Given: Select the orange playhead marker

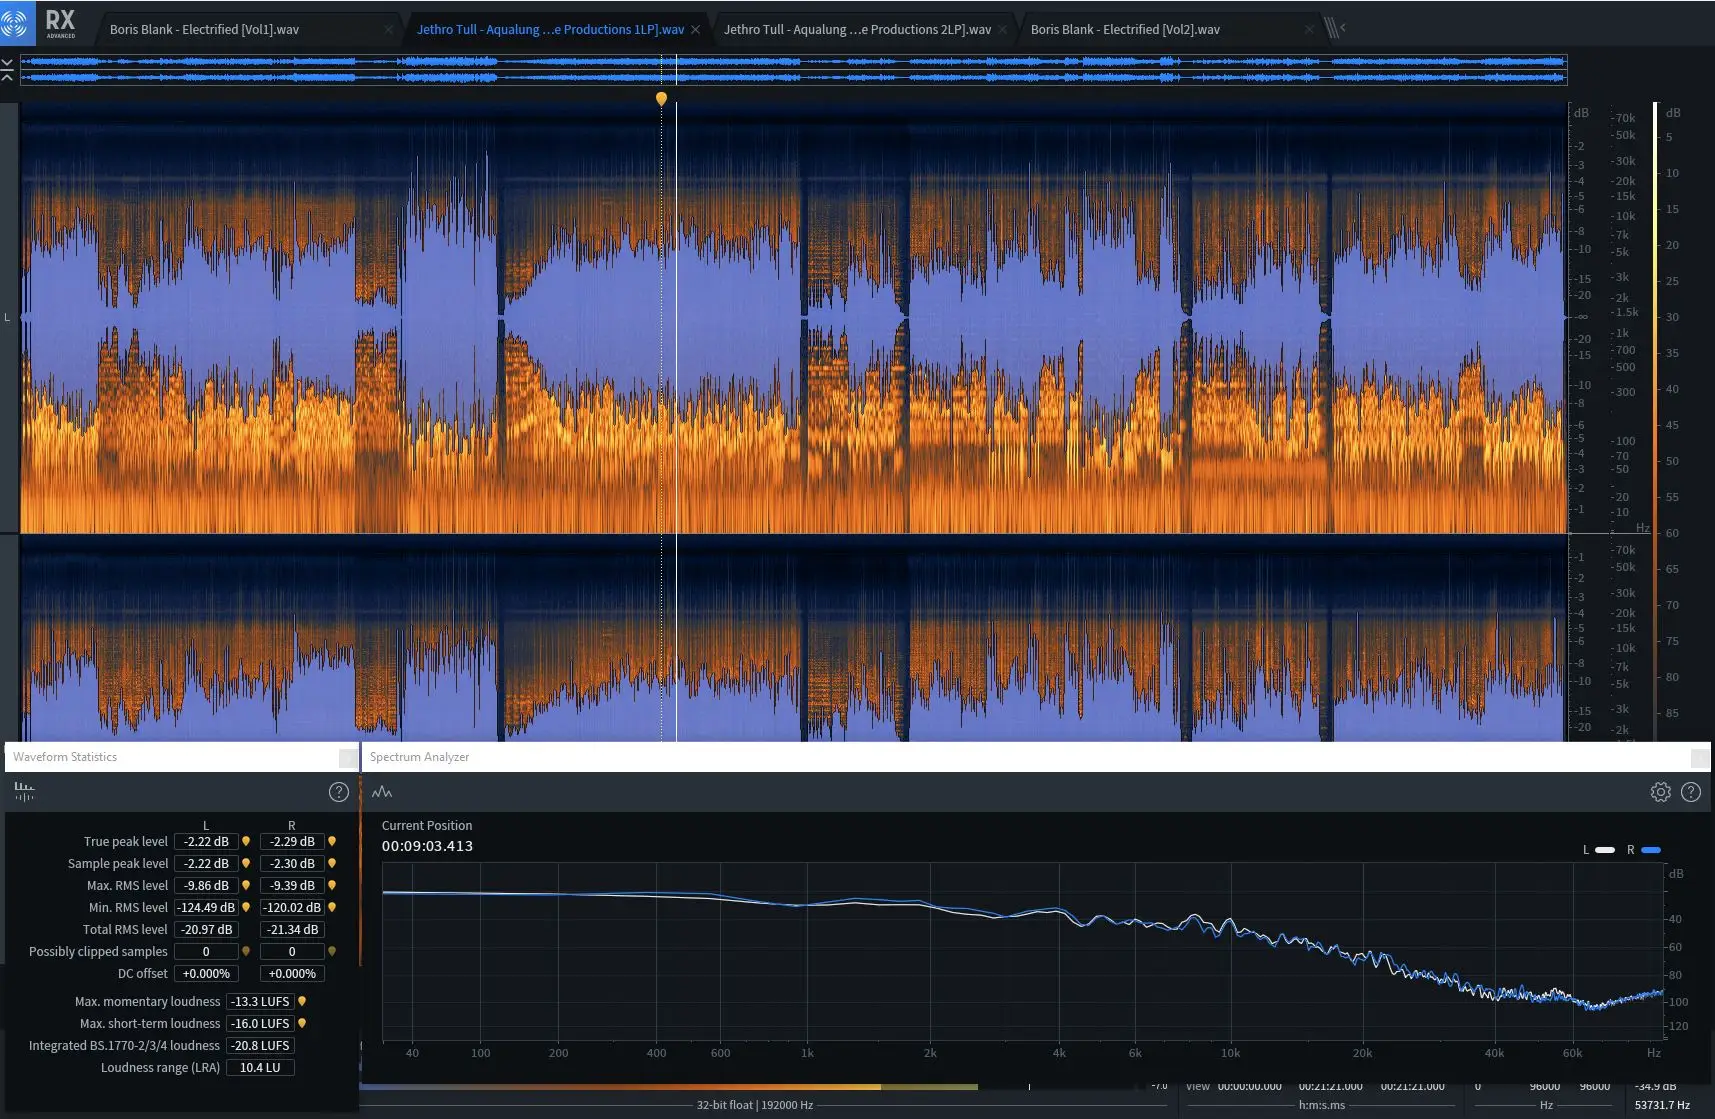Looking at the screenshot, I should coord(661,98).
